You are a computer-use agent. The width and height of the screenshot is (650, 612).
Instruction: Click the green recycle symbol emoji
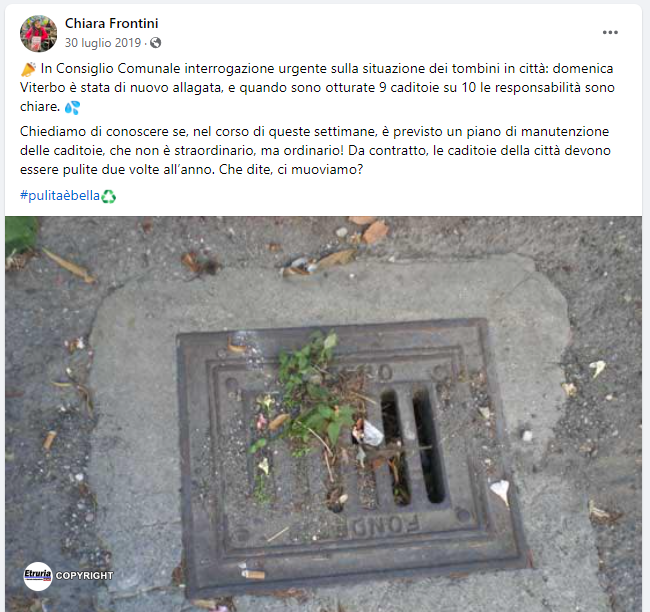[x=109, y=196]
